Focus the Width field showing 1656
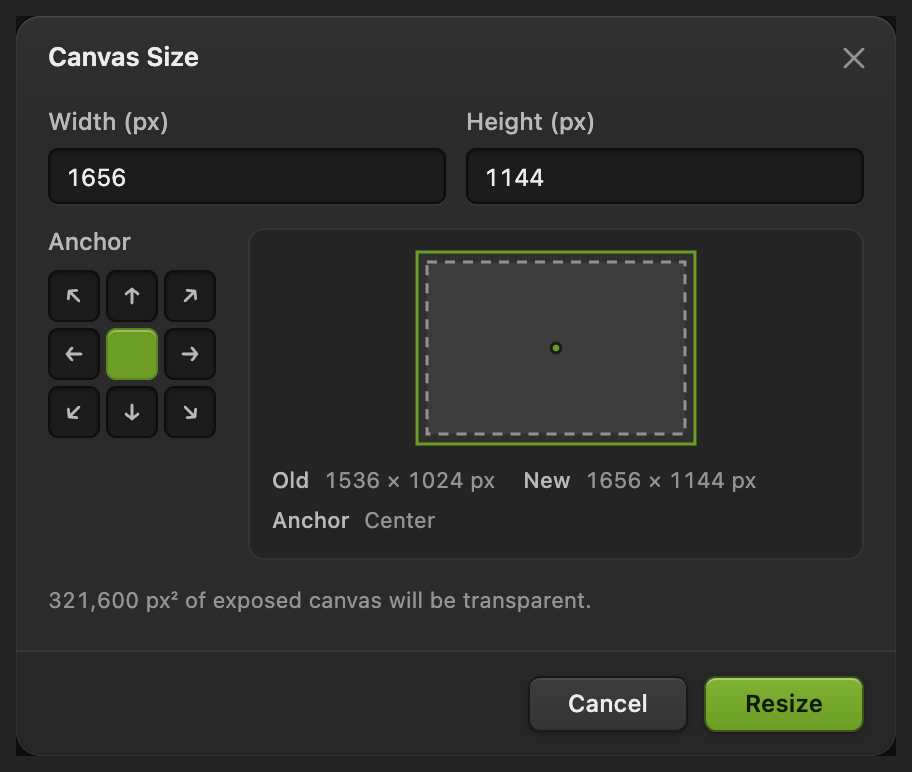This screenshot has width=912, height=772. (247, 176)
